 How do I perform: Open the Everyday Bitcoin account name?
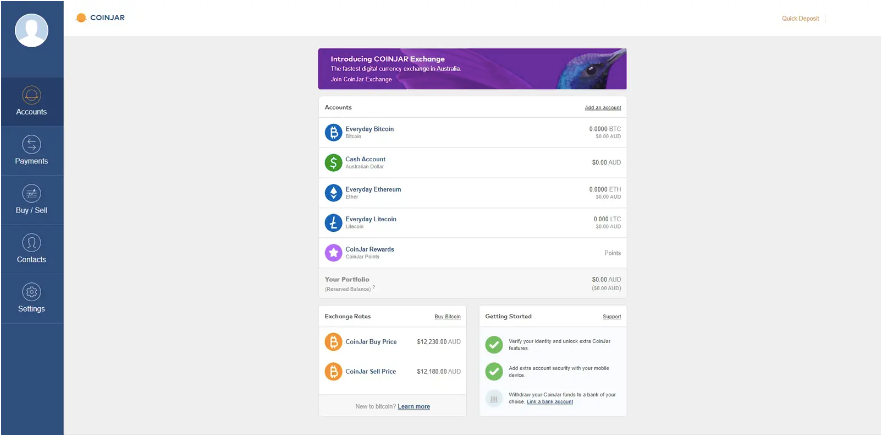pos(370,129)
